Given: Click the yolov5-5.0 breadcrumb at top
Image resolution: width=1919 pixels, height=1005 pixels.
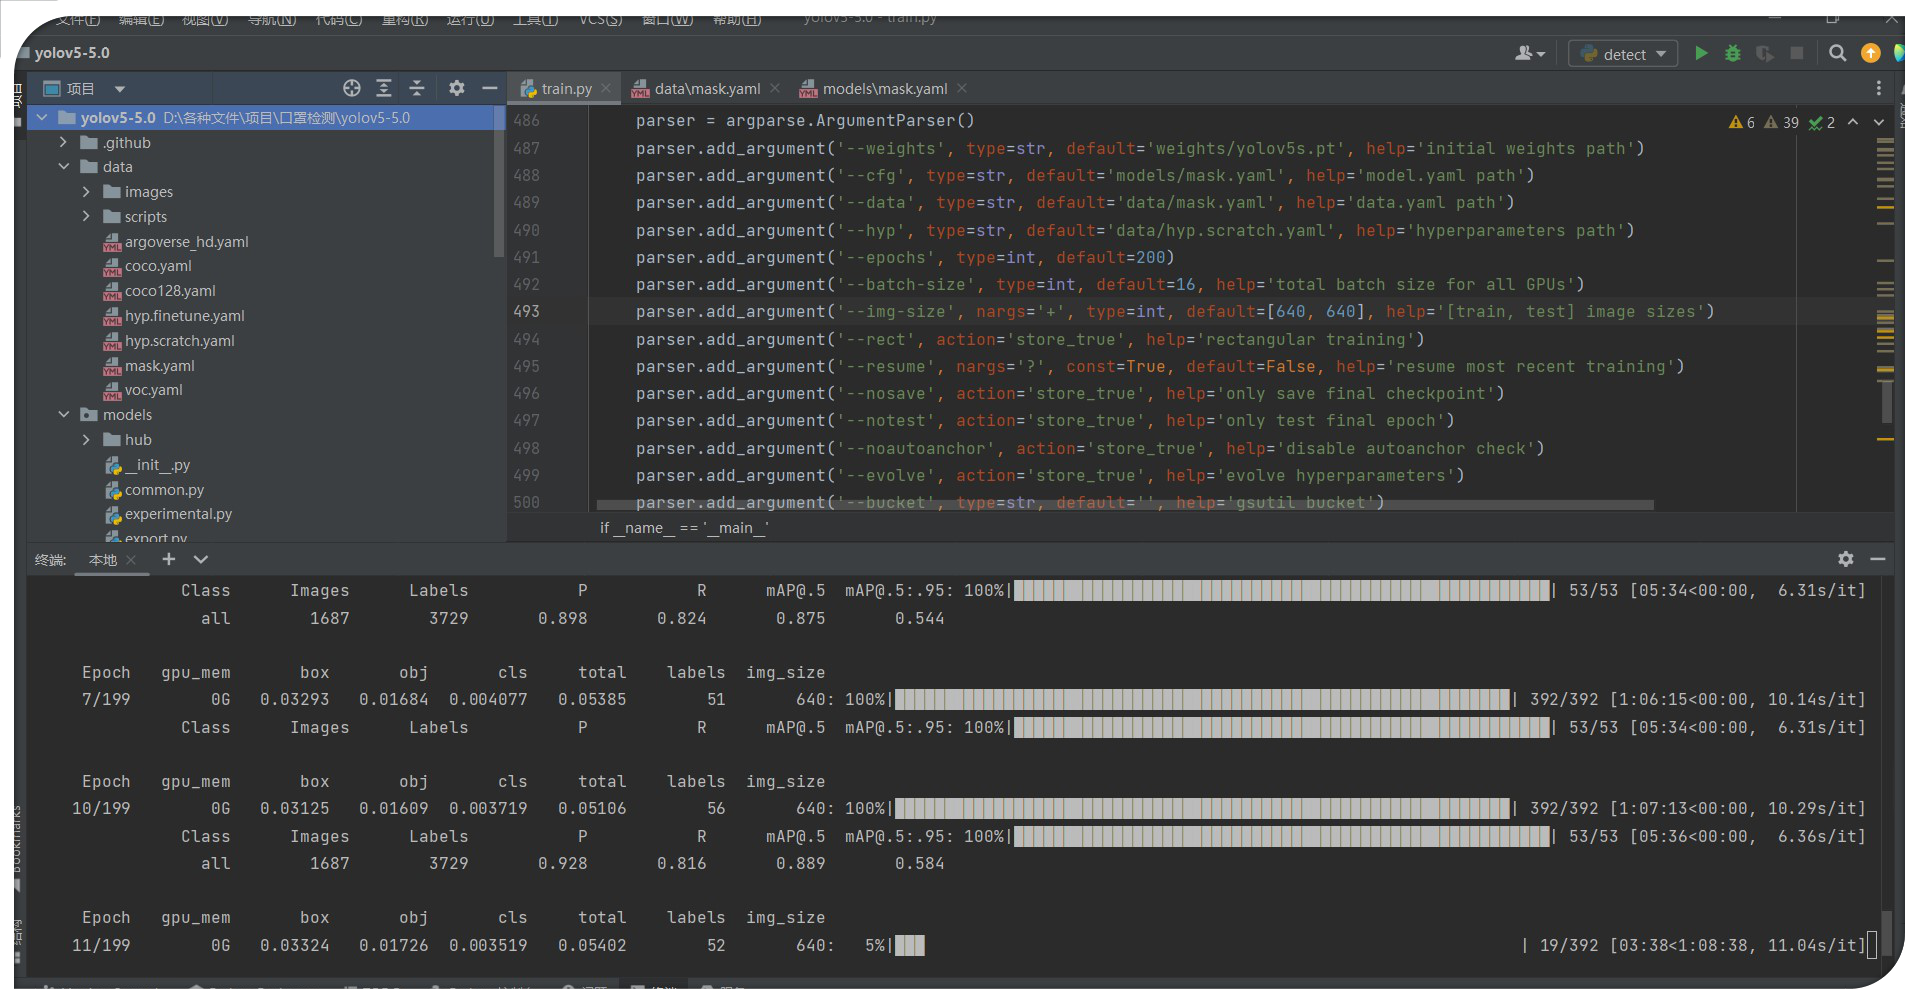Looking at the screenshot, I should tap(72, 53).
